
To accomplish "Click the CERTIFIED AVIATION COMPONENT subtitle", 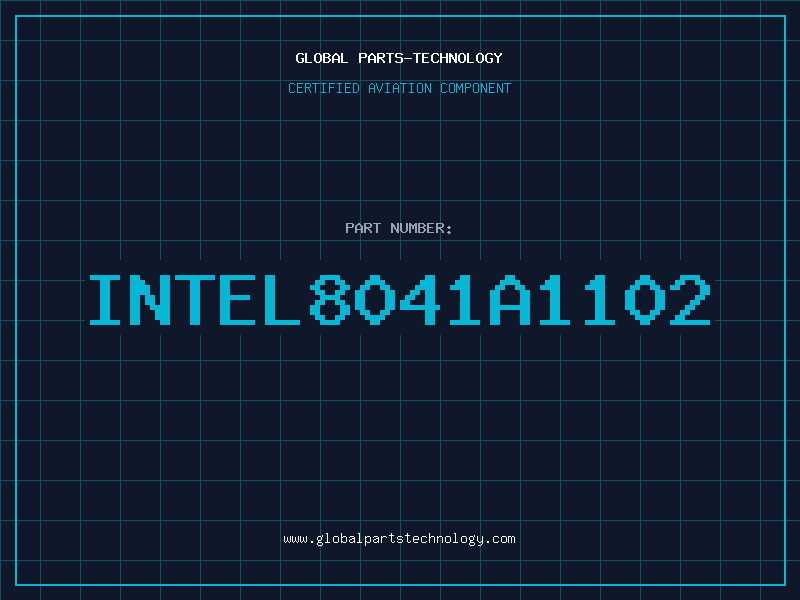I will point(399,88).
